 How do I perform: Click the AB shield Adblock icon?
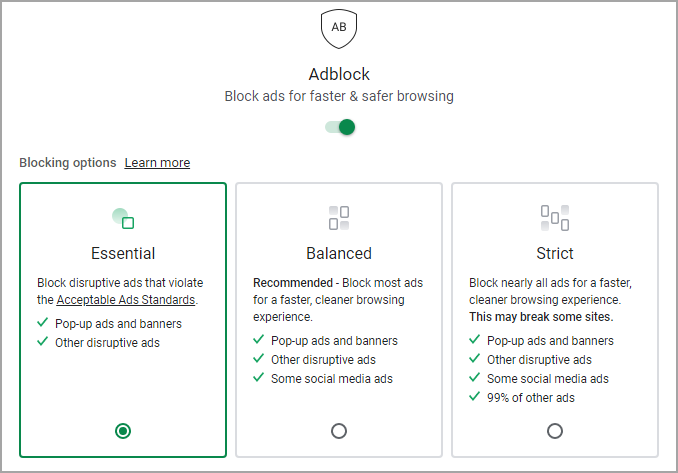coord(339,29)
